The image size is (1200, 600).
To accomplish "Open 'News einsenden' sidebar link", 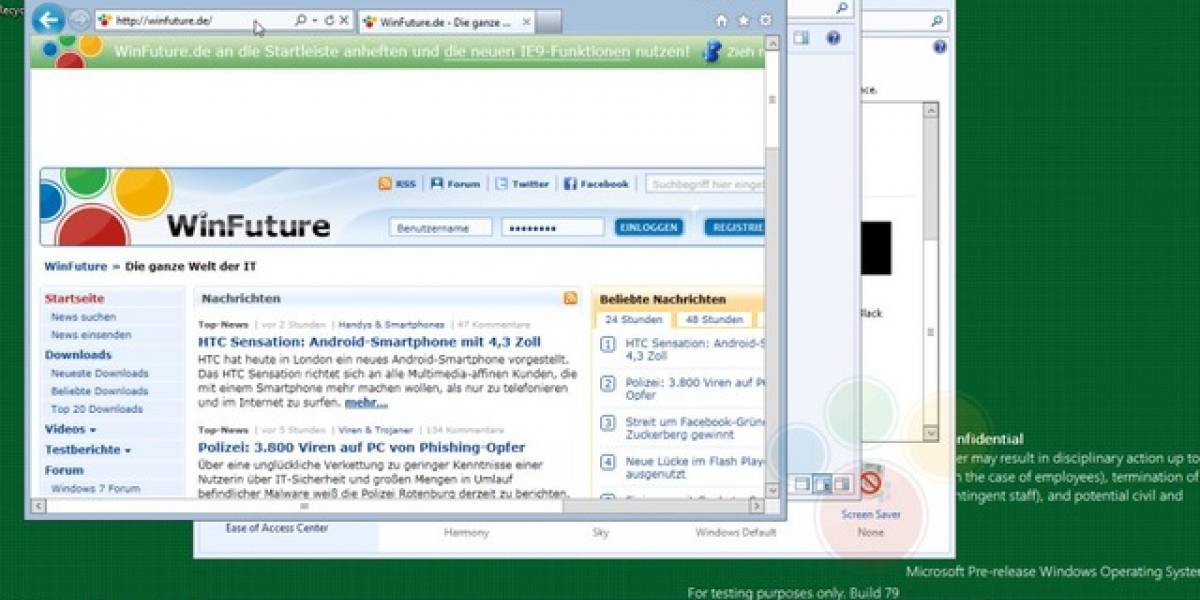I will coord(91,335).
